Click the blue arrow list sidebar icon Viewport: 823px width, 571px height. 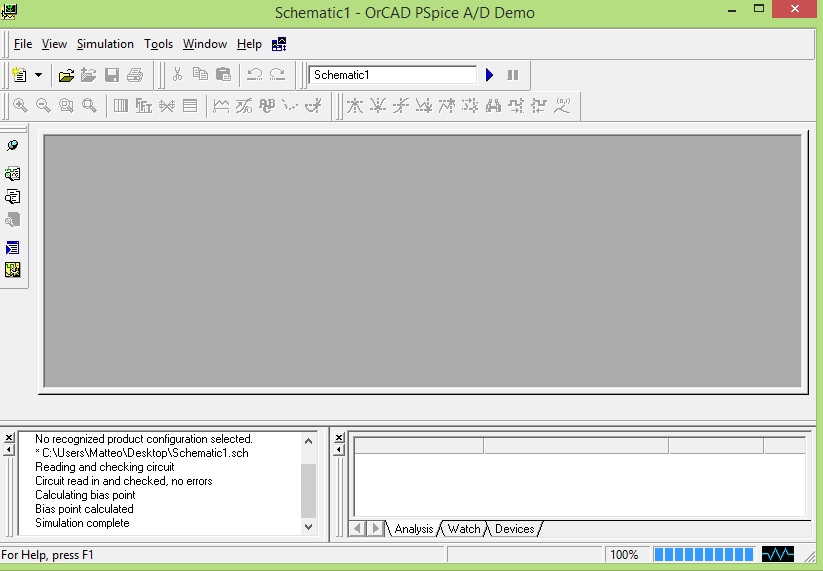pyautogui.click(x=12, y=247)
